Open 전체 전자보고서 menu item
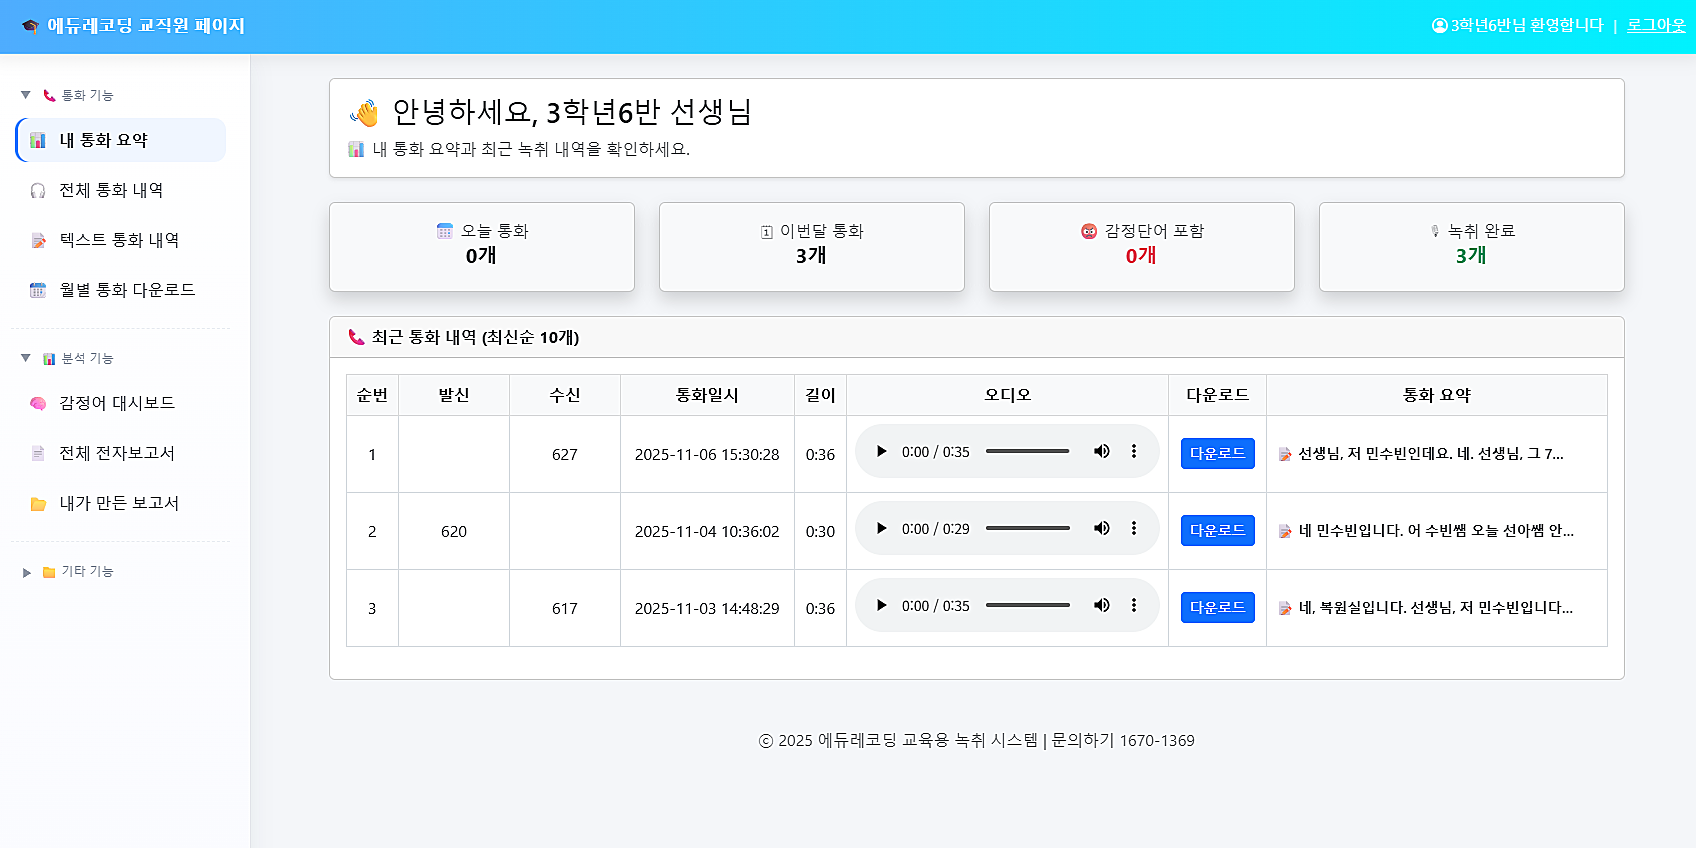This screenshot has width=1696, height=848. tap(121, 453)
